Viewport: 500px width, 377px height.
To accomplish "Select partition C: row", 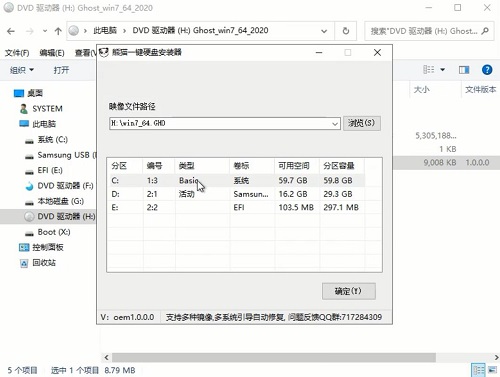I will point(237,180).
